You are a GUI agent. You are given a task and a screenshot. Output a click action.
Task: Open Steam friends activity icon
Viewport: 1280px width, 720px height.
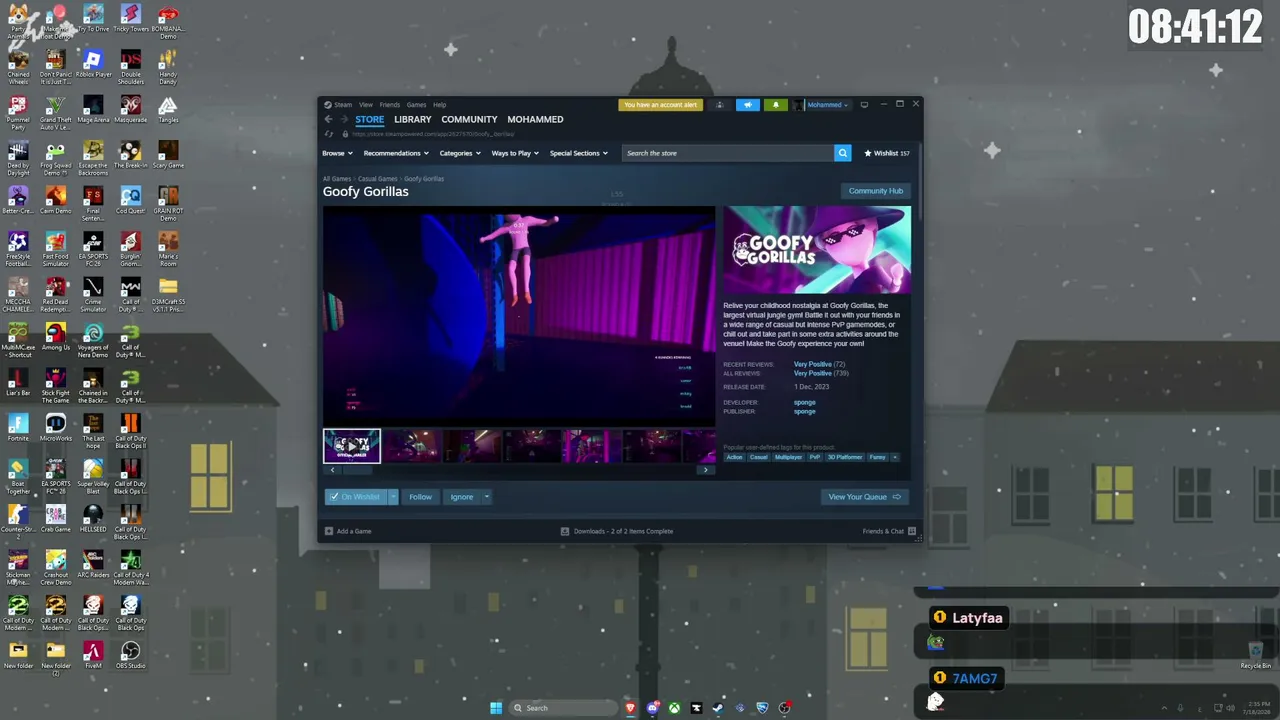coord(719,105)
